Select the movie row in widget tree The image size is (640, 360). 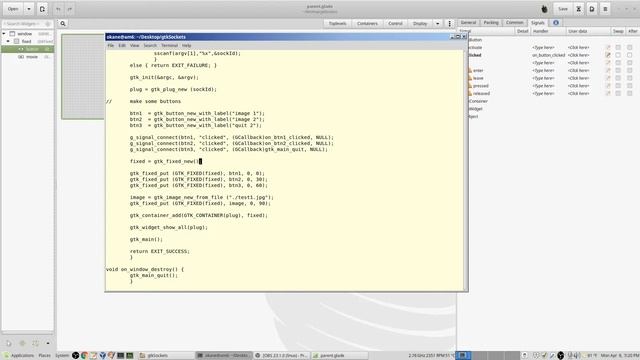pos(27,57)
